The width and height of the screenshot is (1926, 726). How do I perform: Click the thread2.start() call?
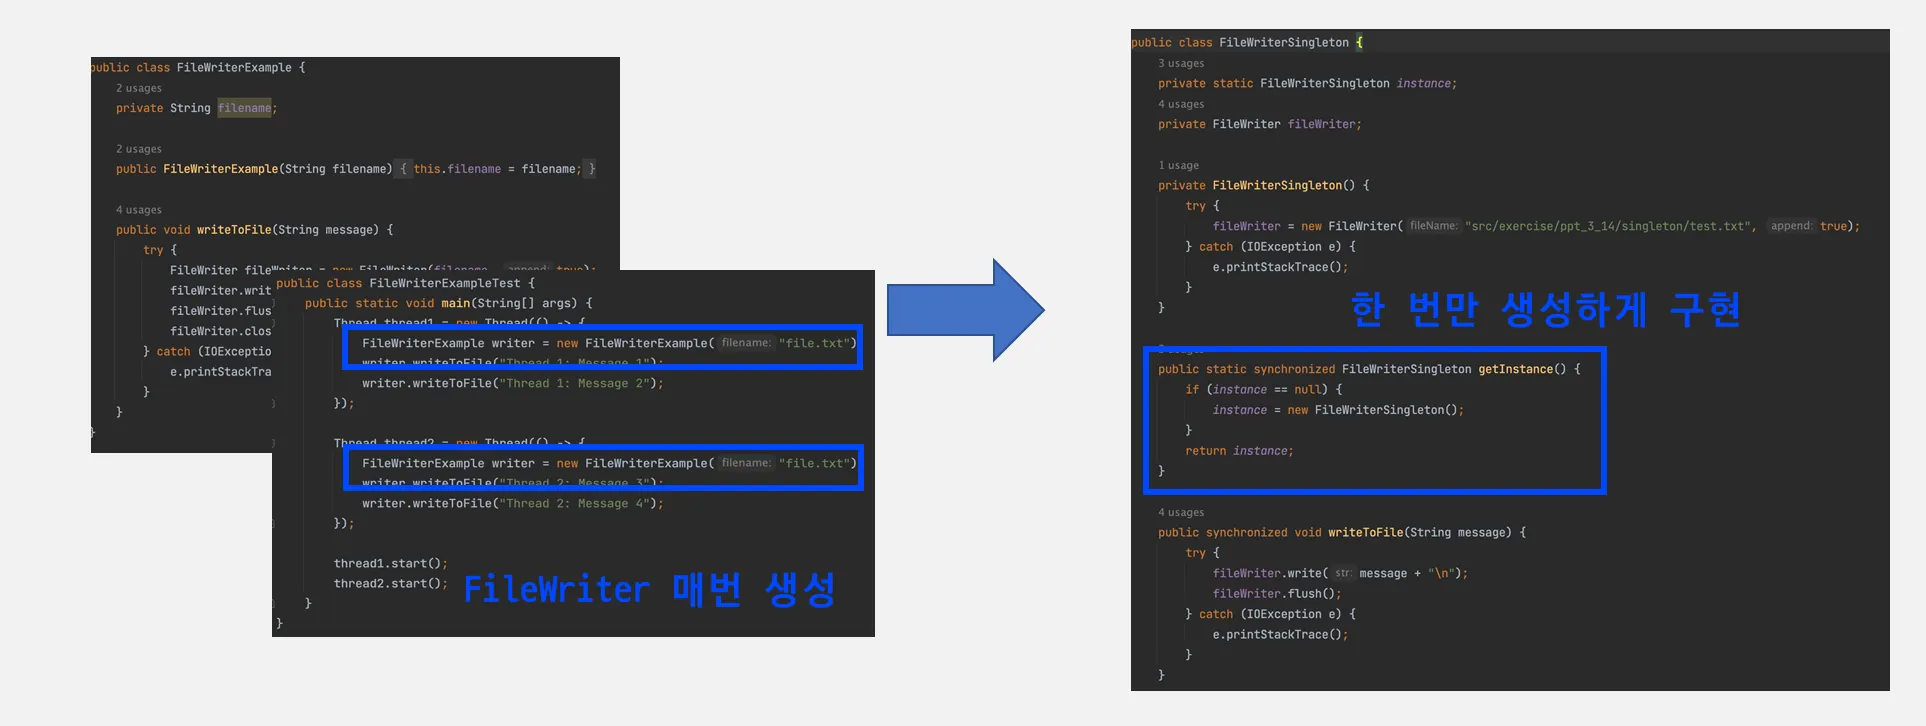click(x=390, y=583)
